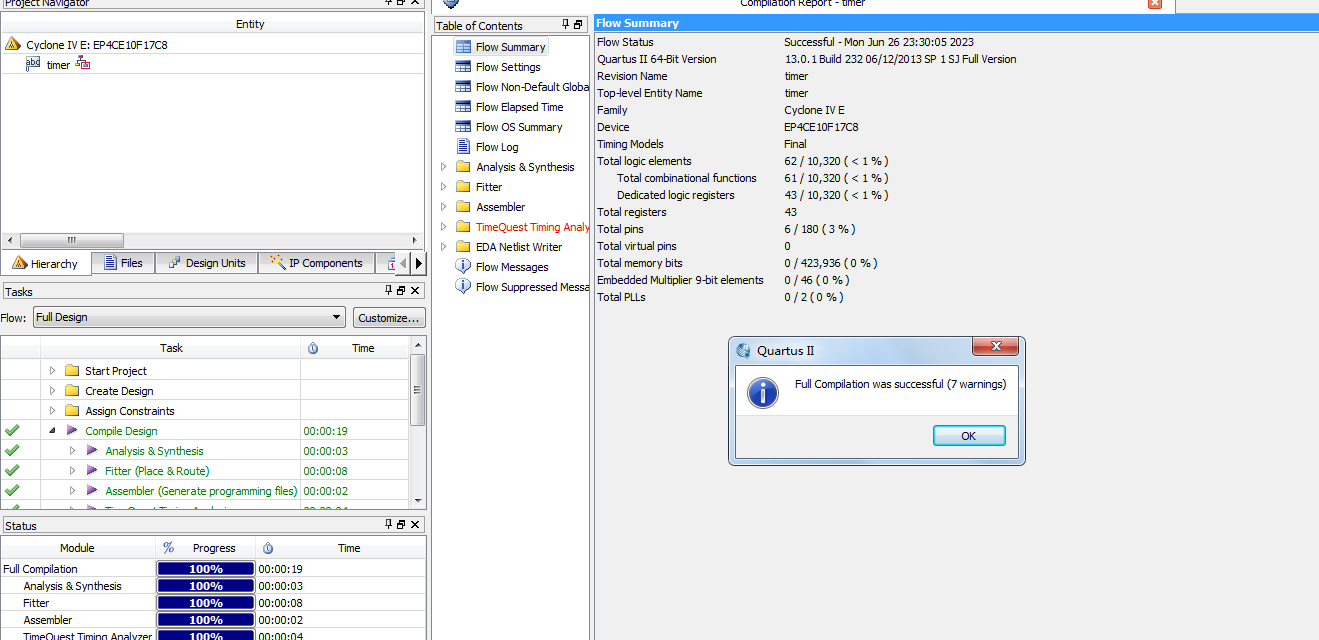The width and height of the screenshot is (1319, 640).
Task: Click the Create Design folder icon
Action: (72, 391)
